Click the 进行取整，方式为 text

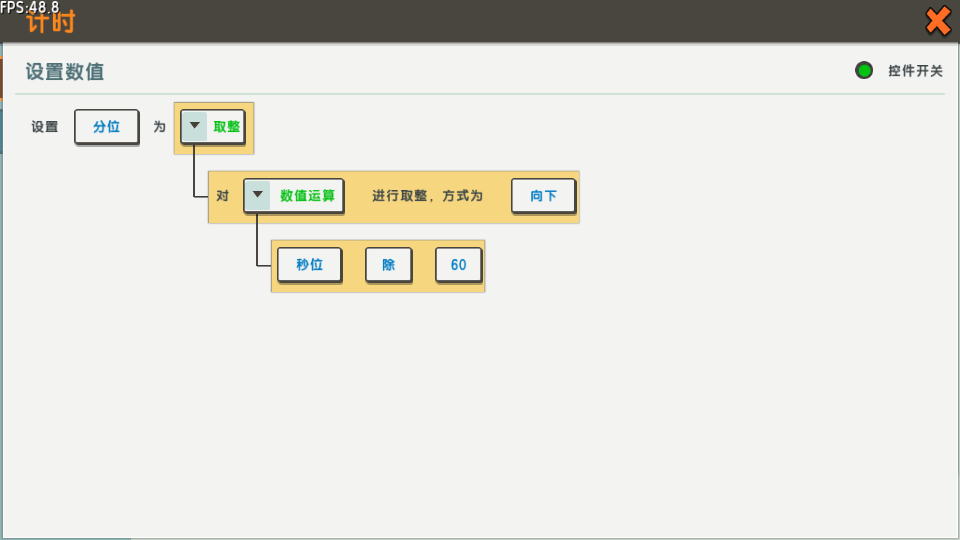[x=427, y=196]
